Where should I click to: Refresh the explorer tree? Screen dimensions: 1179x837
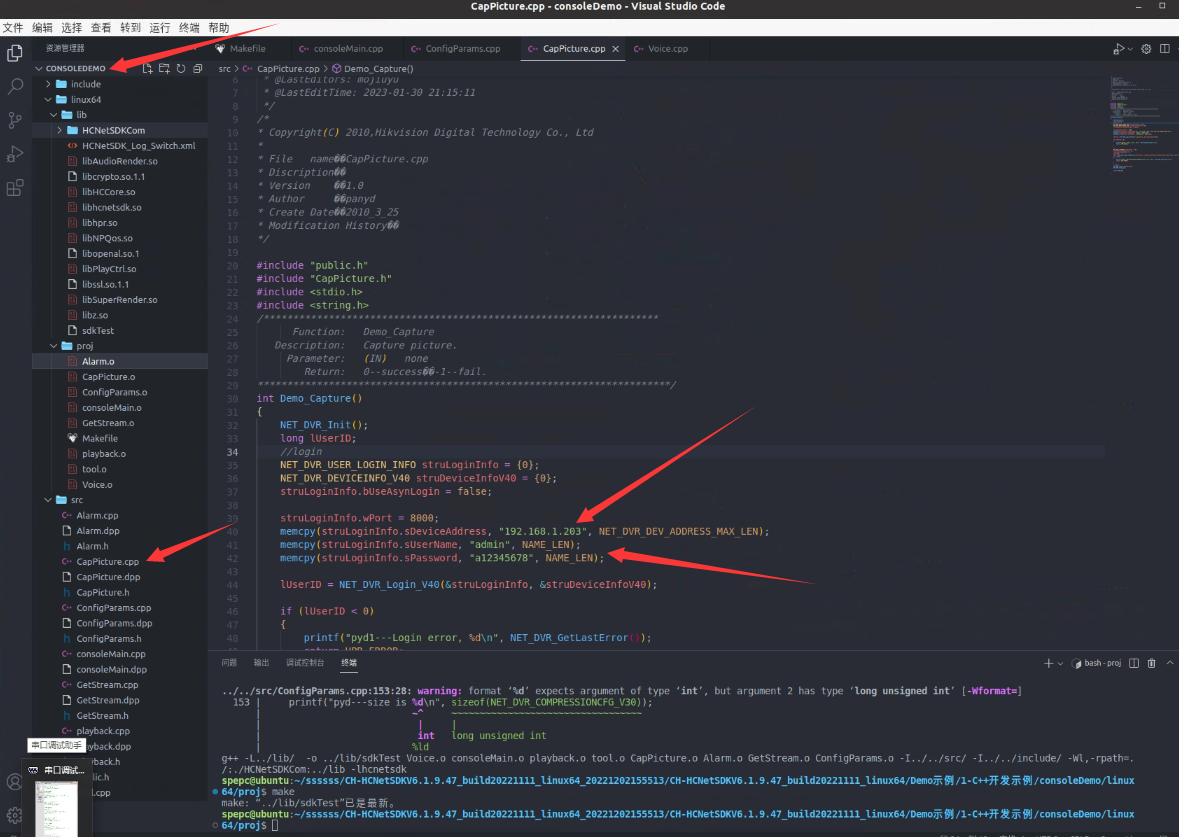(180, 68)
